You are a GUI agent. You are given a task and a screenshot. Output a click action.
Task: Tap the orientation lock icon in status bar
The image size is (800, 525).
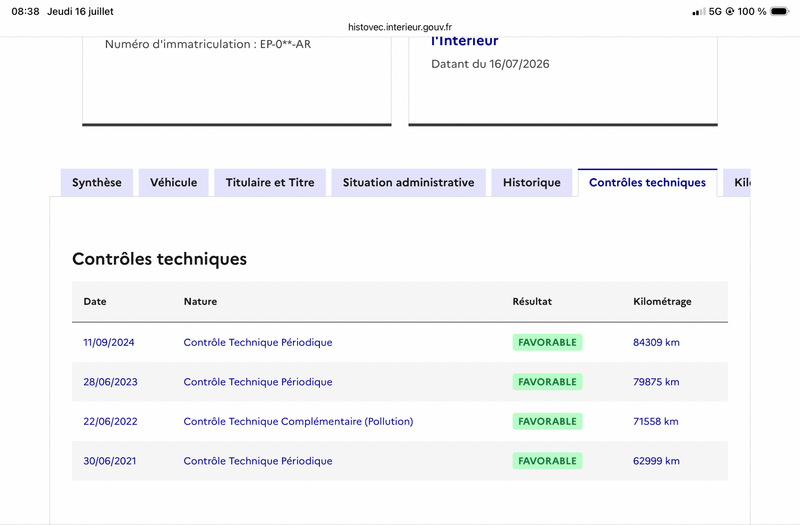pos(730,11)
